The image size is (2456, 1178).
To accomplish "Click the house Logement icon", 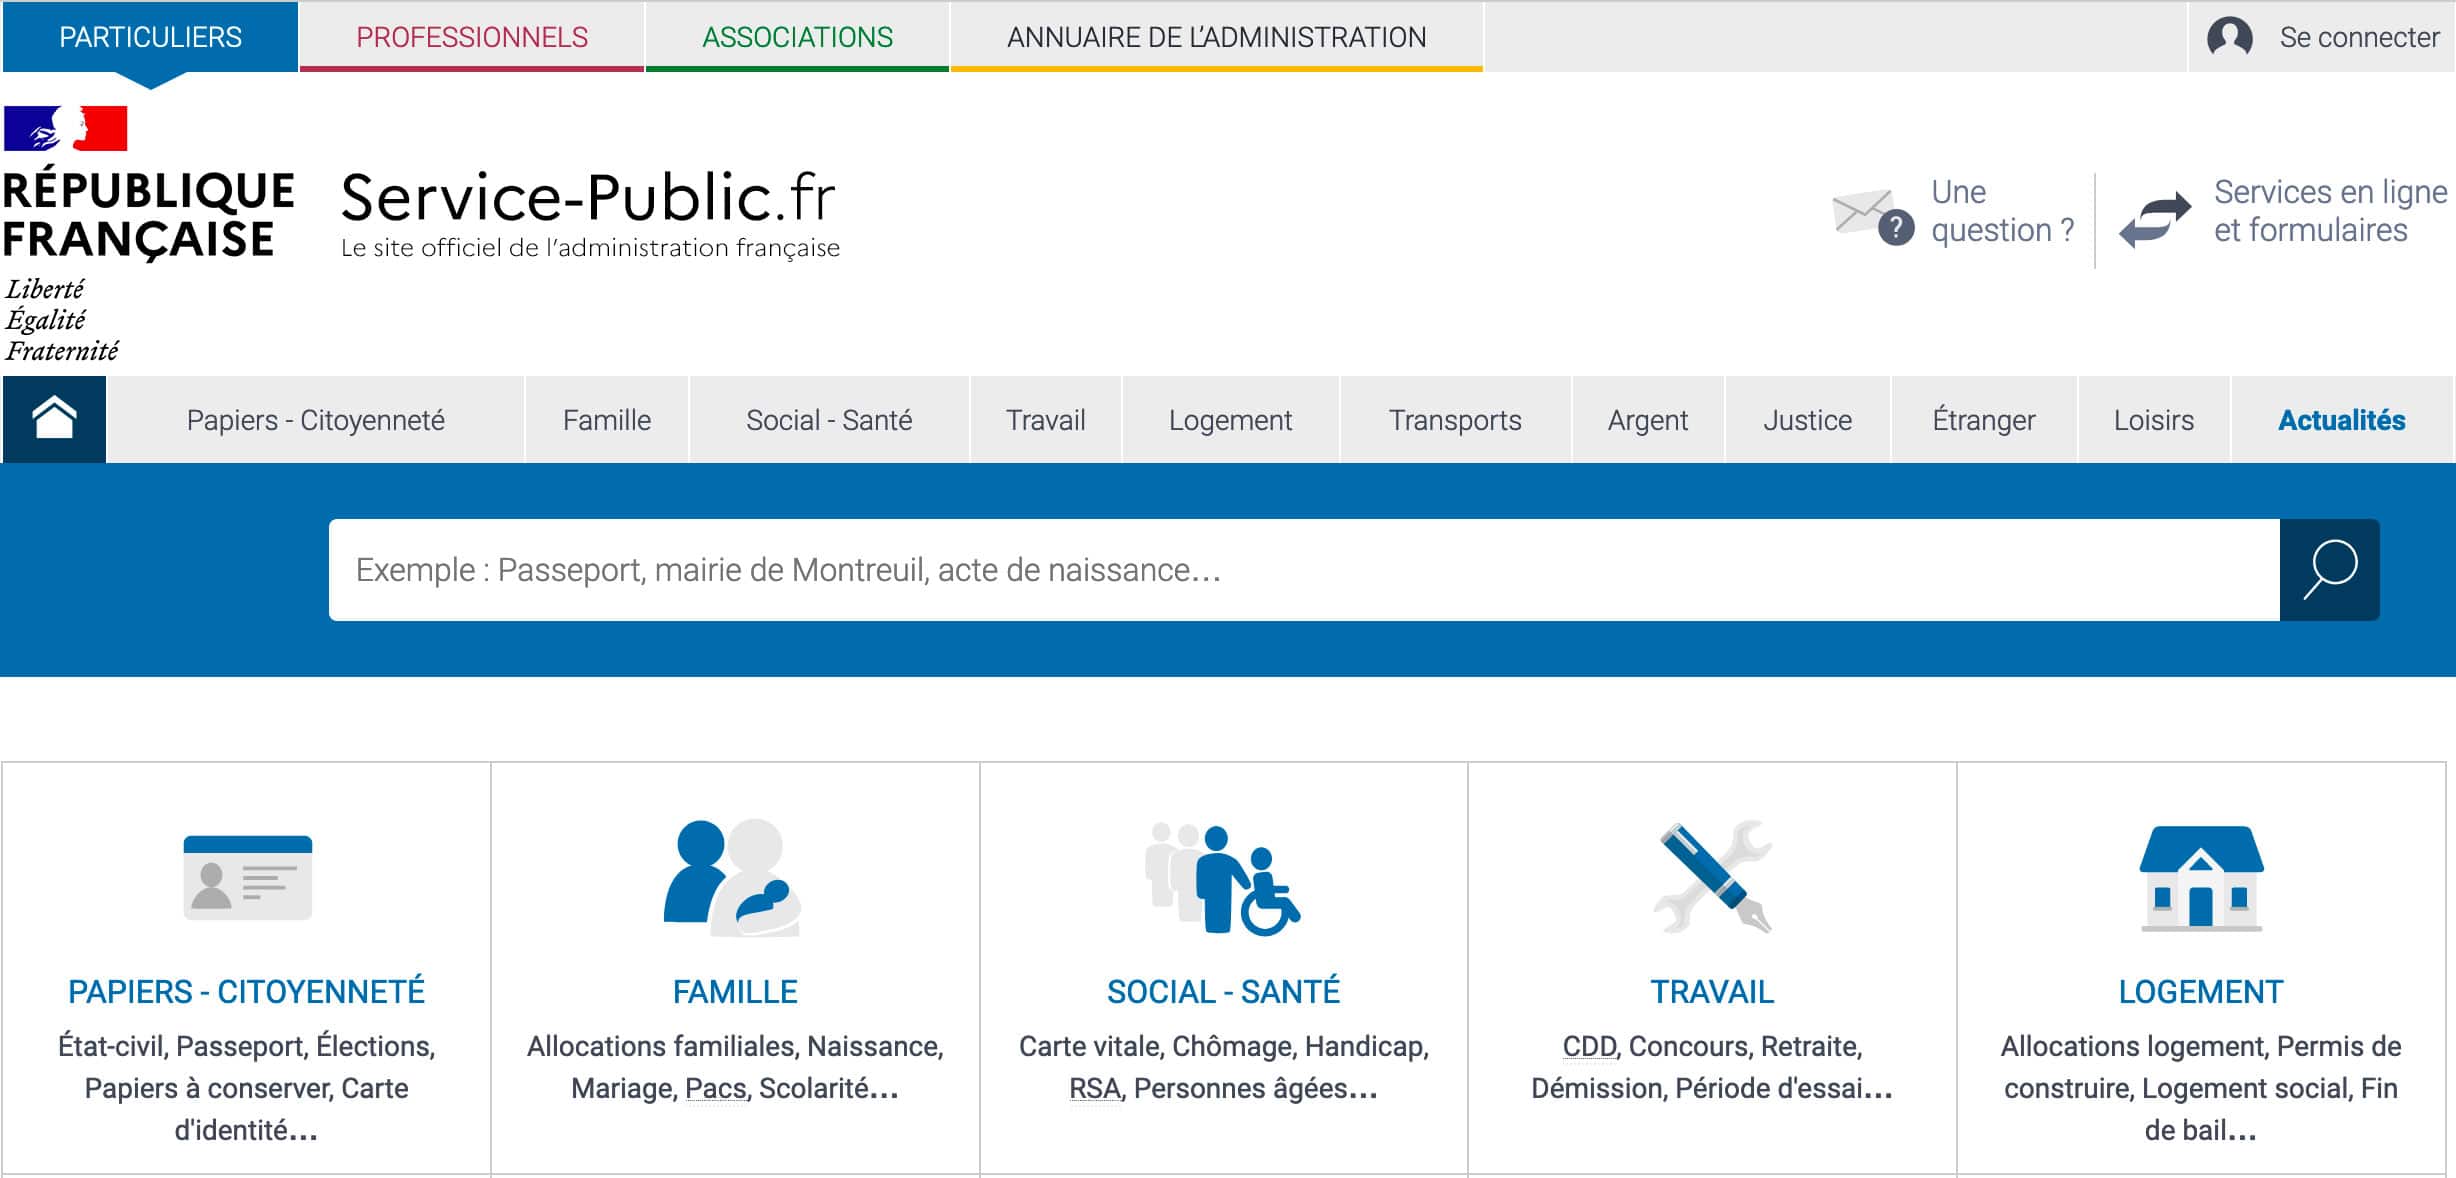I will (2201, 878).
